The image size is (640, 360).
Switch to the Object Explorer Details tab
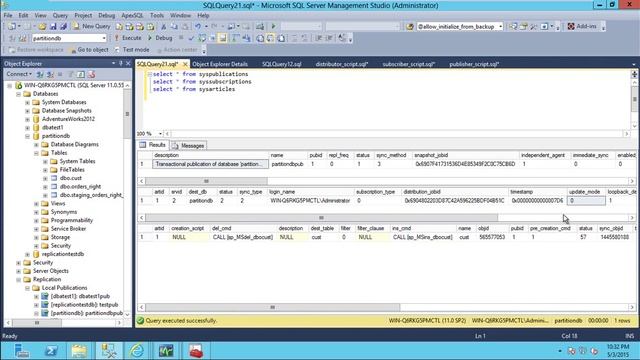click(220, 64)
